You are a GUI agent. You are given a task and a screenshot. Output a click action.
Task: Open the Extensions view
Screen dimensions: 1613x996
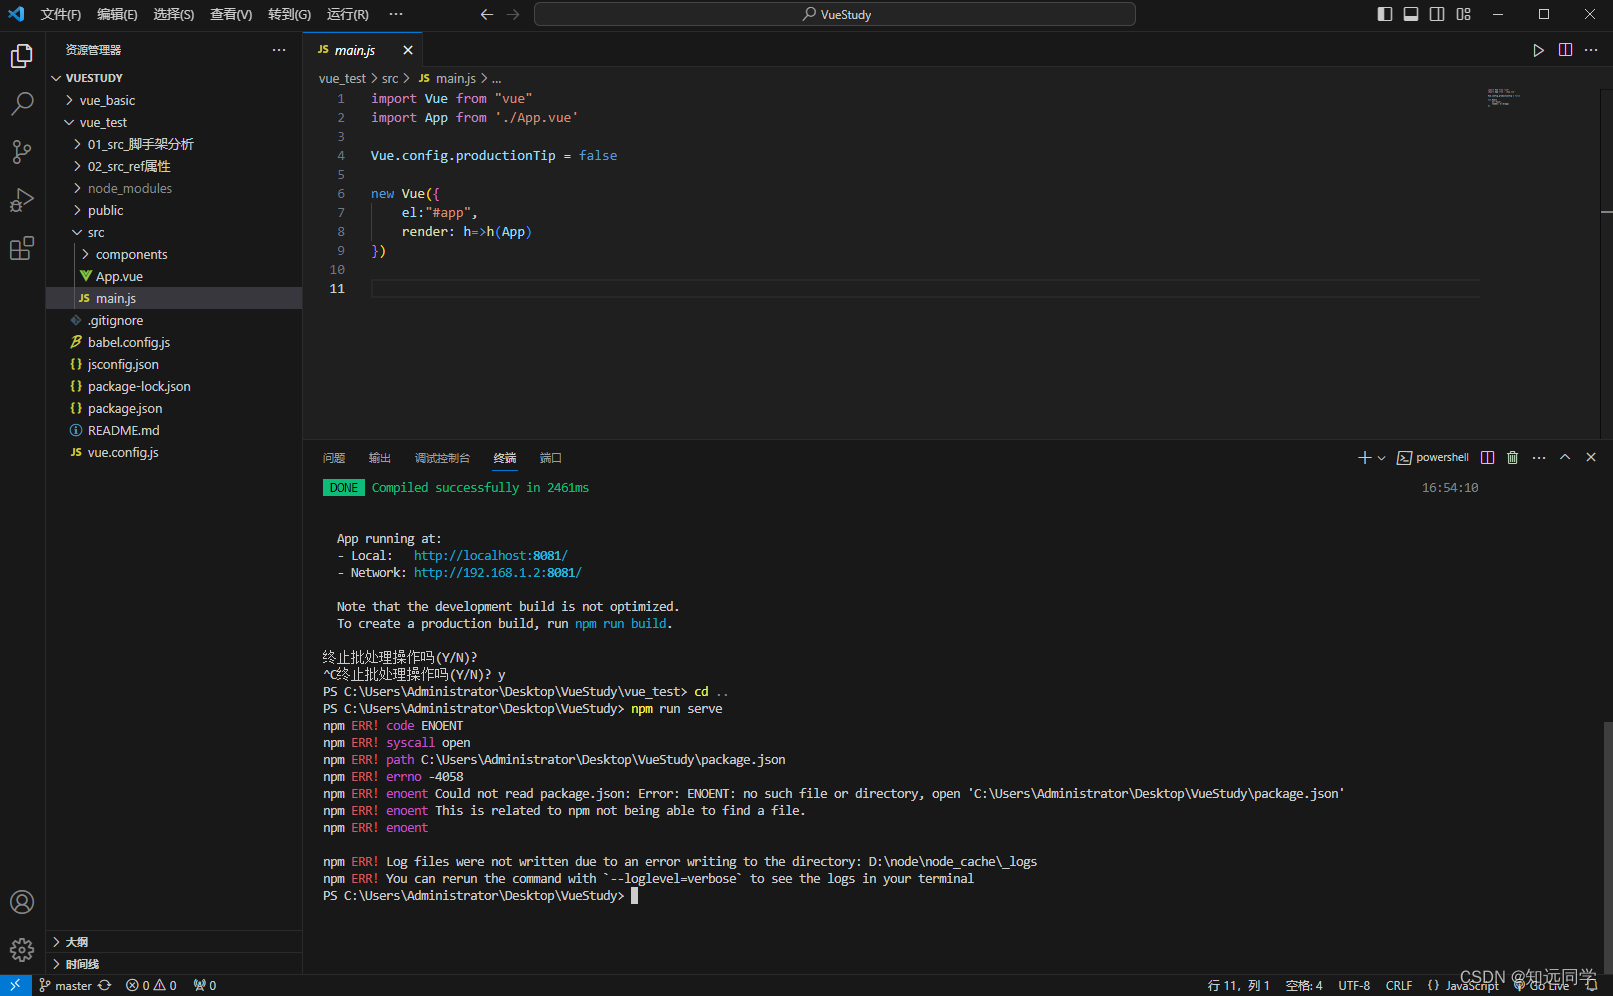(22, 248)
